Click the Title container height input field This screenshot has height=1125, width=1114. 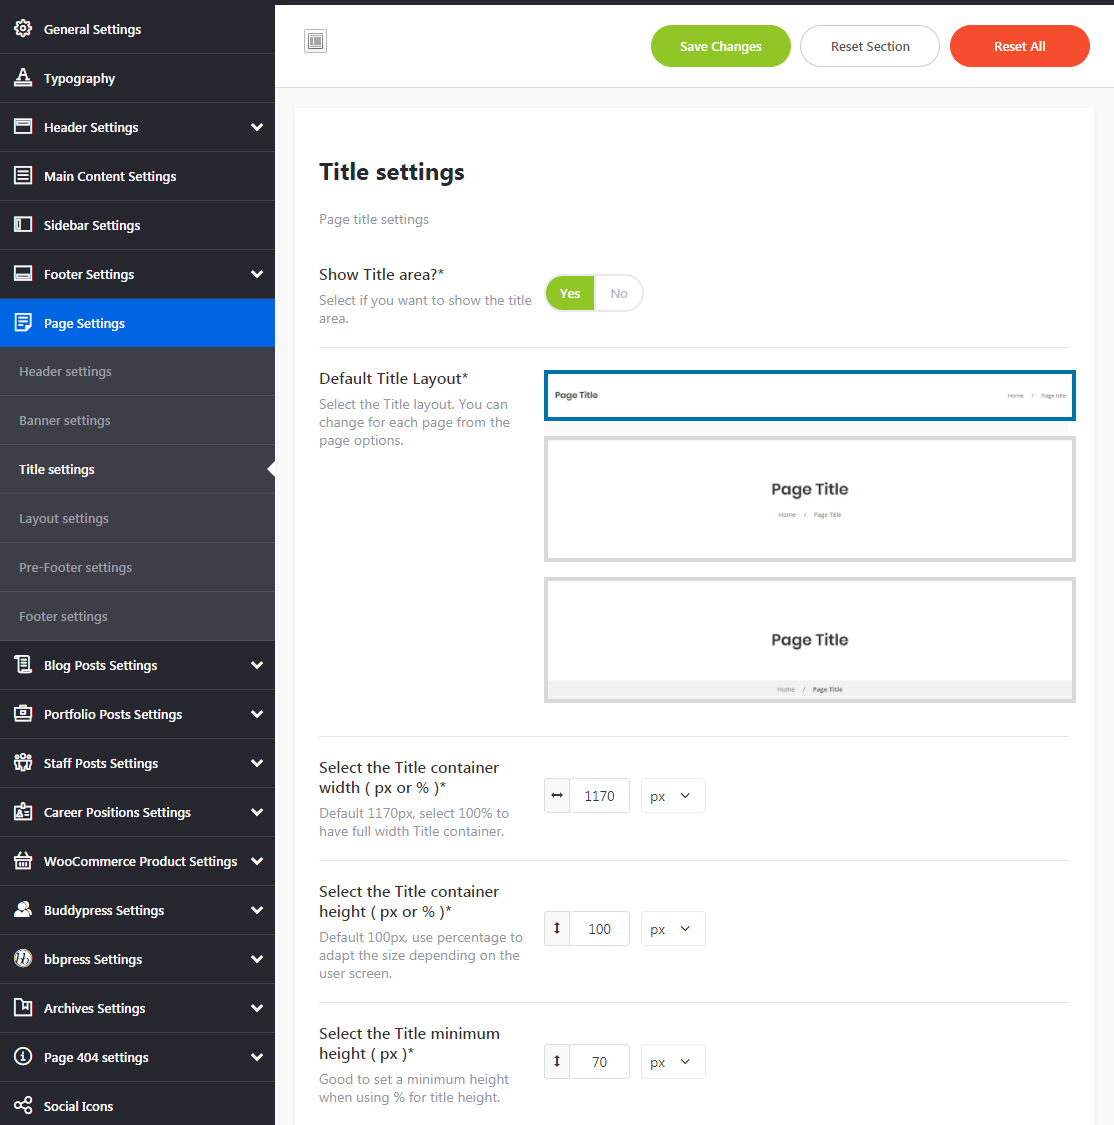coord(599,929)
